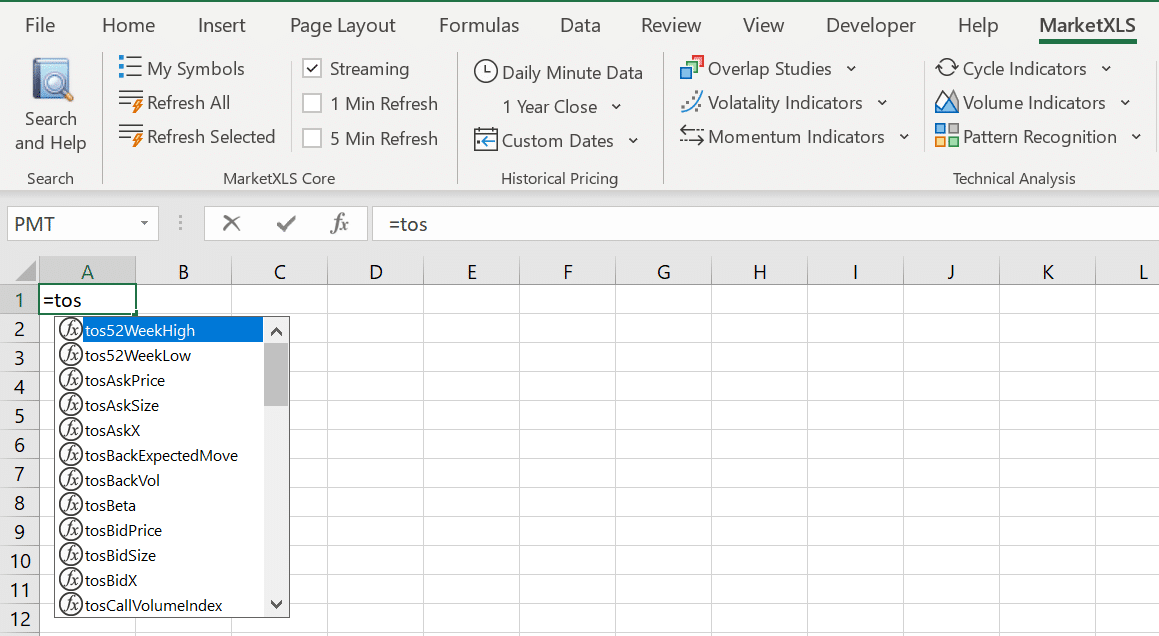Image resolution: width=1159 pixels, height=636 pixels.
Task: Click the Refresh All button label
Action: [188, 103]
